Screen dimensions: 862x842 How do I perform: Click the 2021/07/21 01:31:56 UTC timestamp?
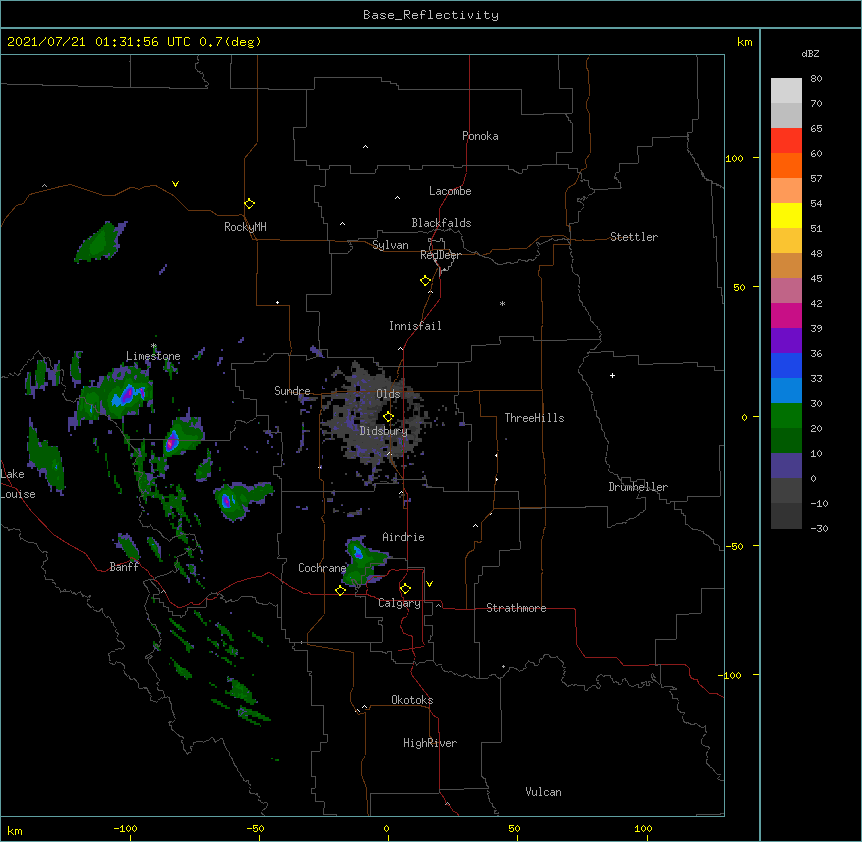click(x=99, y=42)
